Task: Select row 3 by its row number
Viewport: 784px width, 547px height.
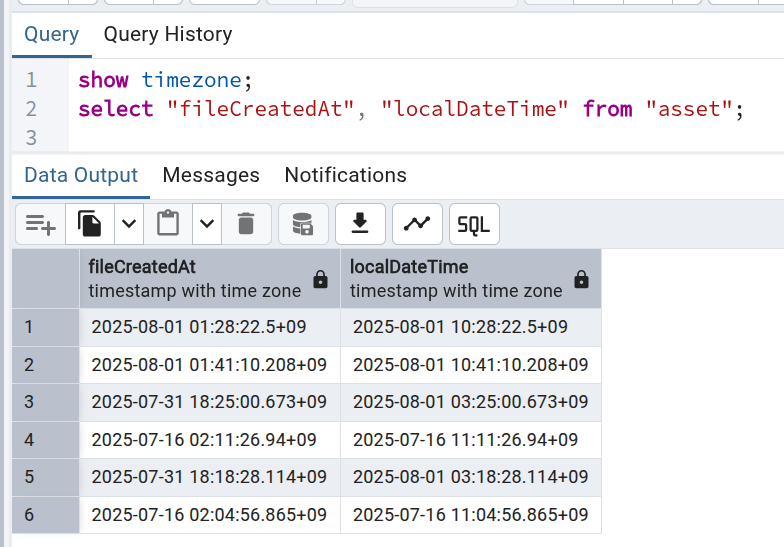Action: (x=29, y=401)
